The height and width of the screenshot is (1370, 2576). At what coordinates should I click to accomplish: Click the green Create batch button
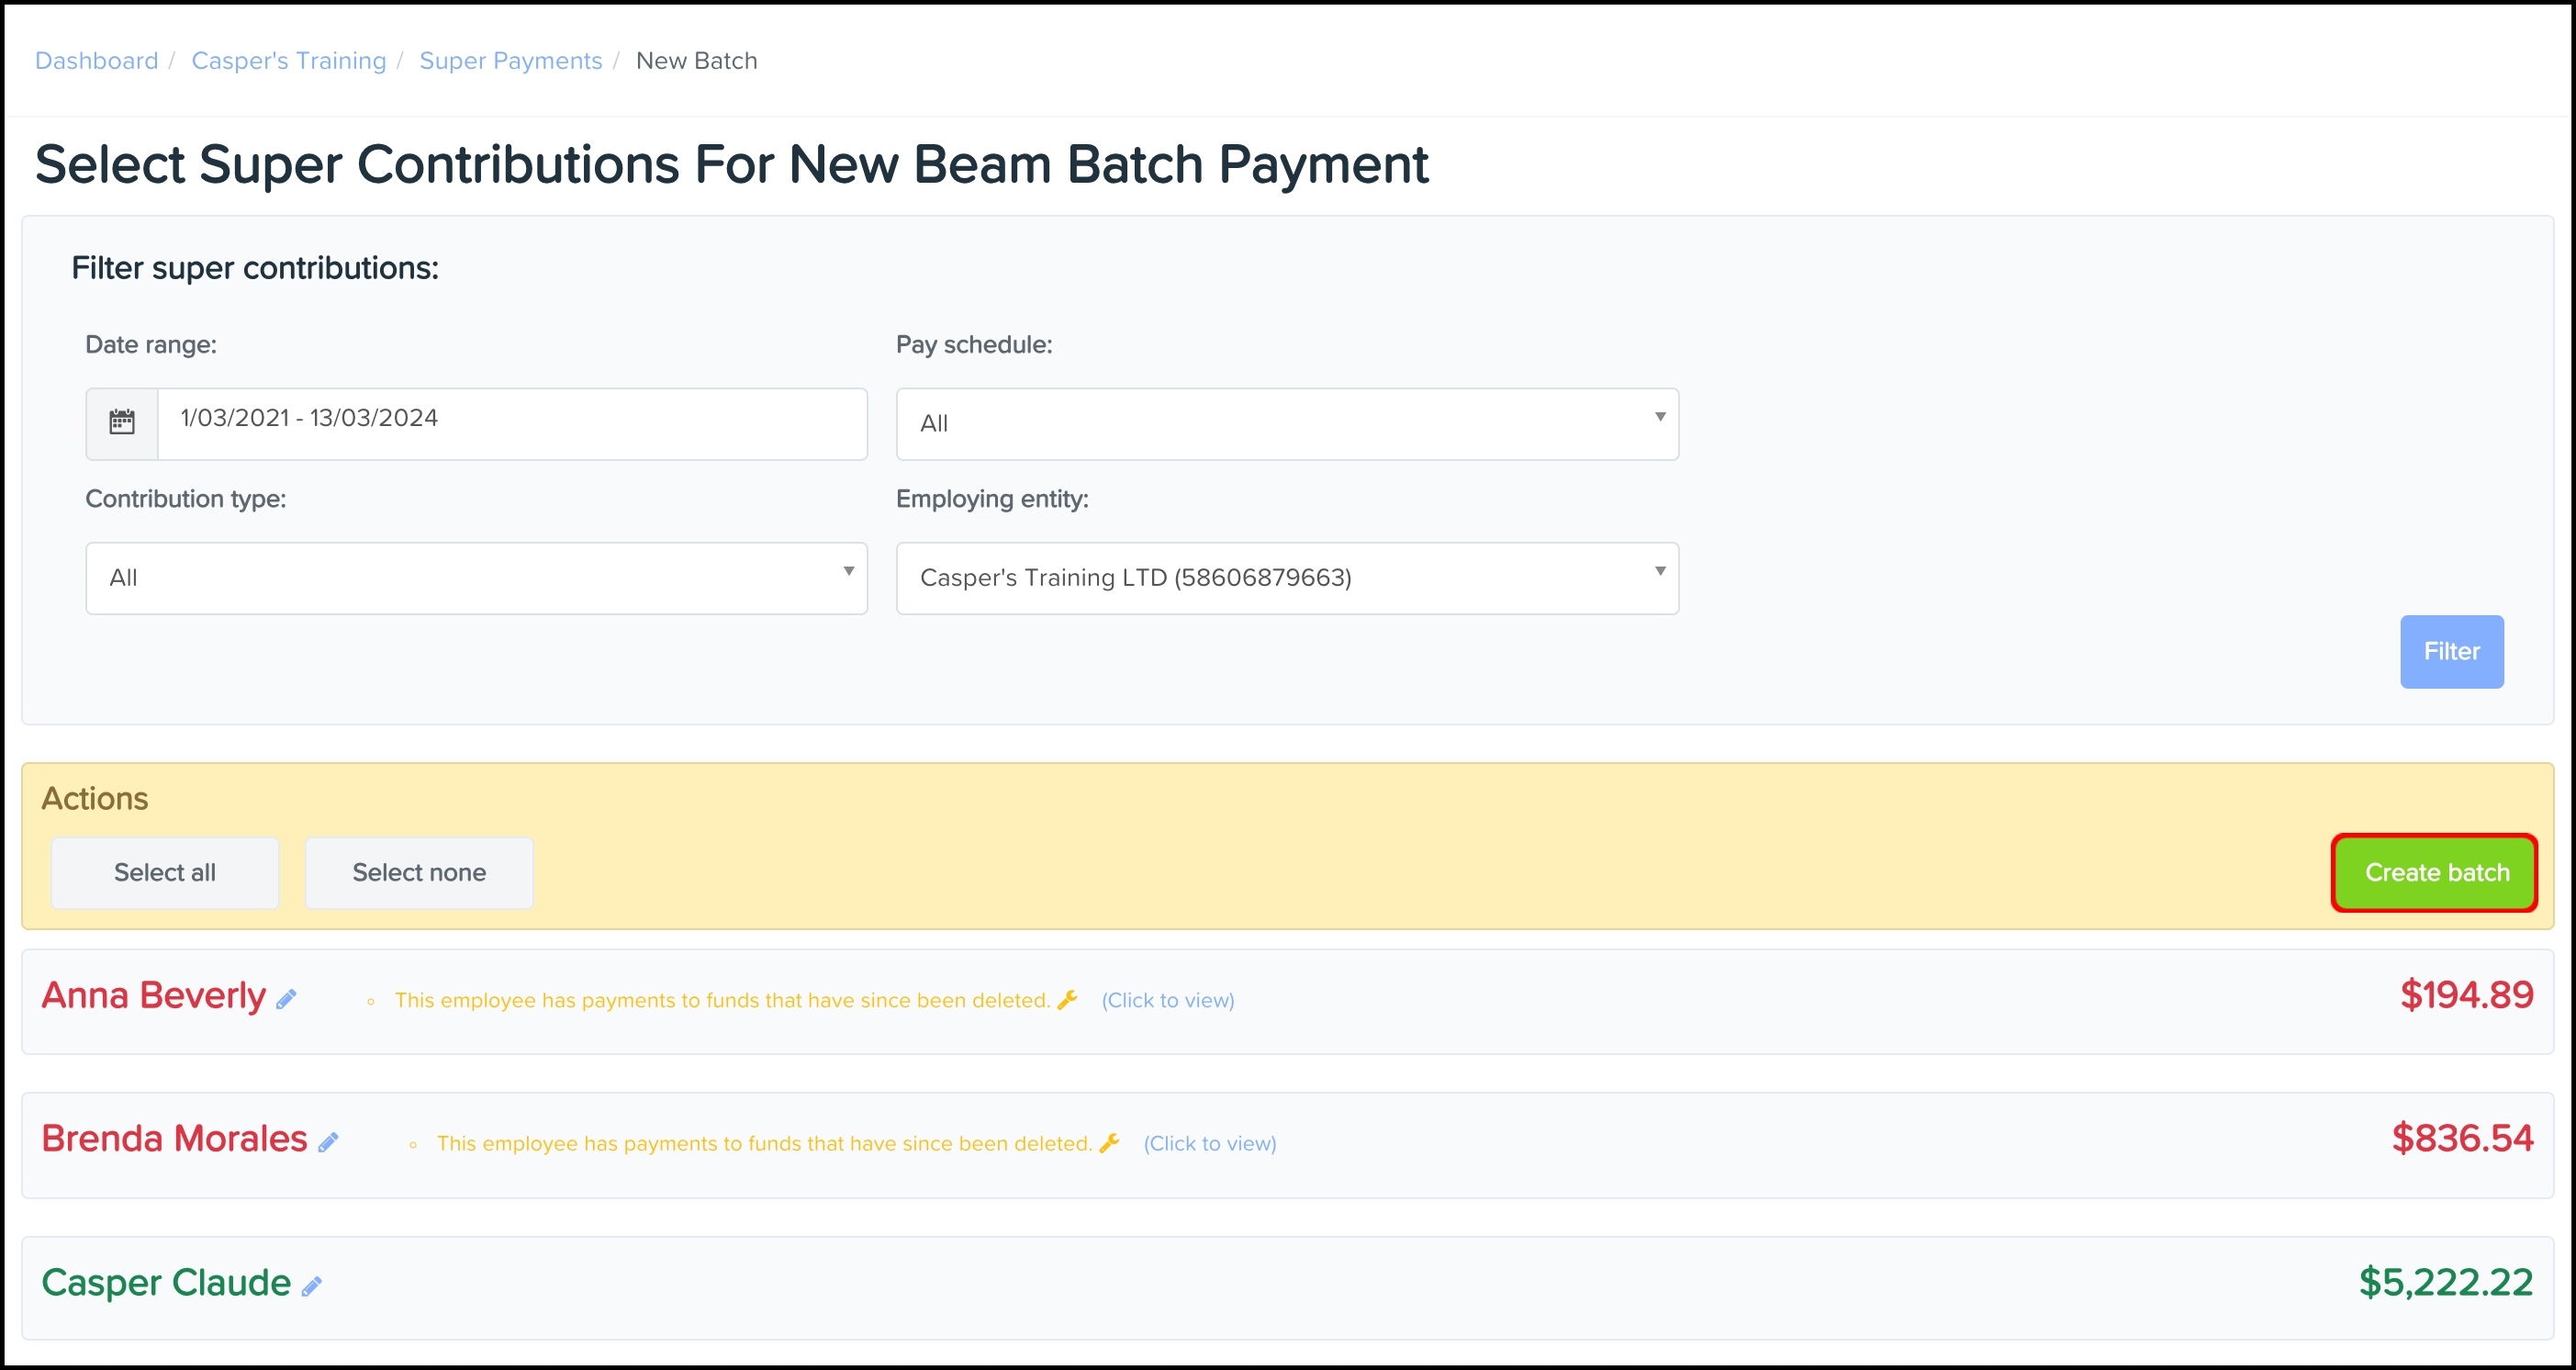pyautogui.click(x=2435, y=872)
